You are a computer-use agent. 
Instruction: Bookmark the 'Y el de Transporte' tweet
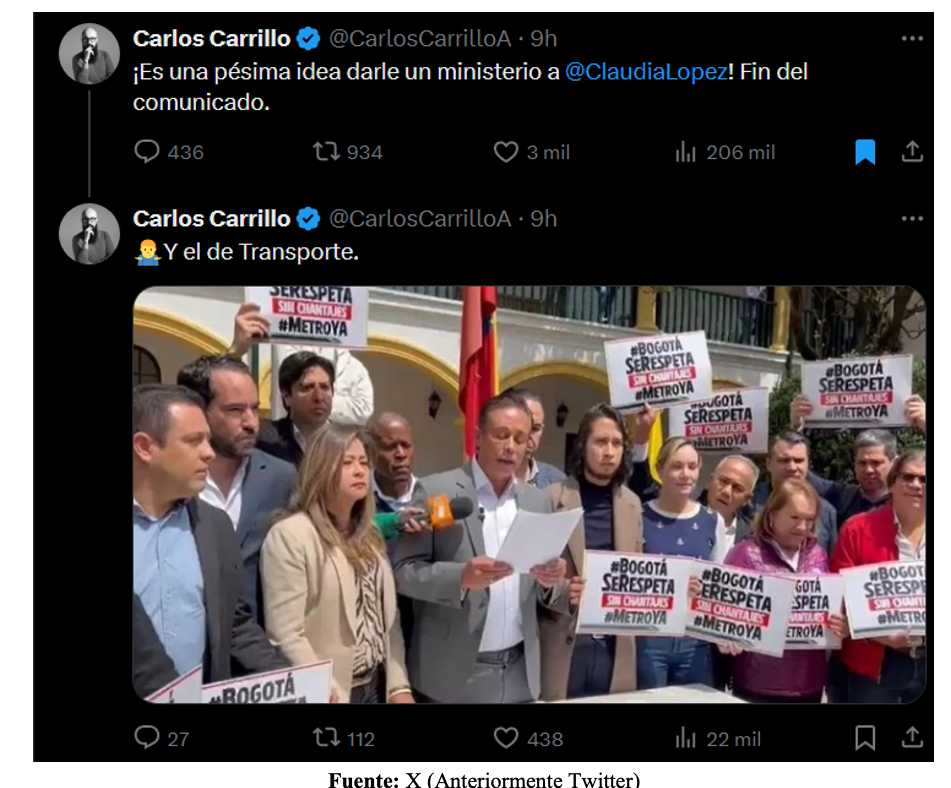click(865, 738)
